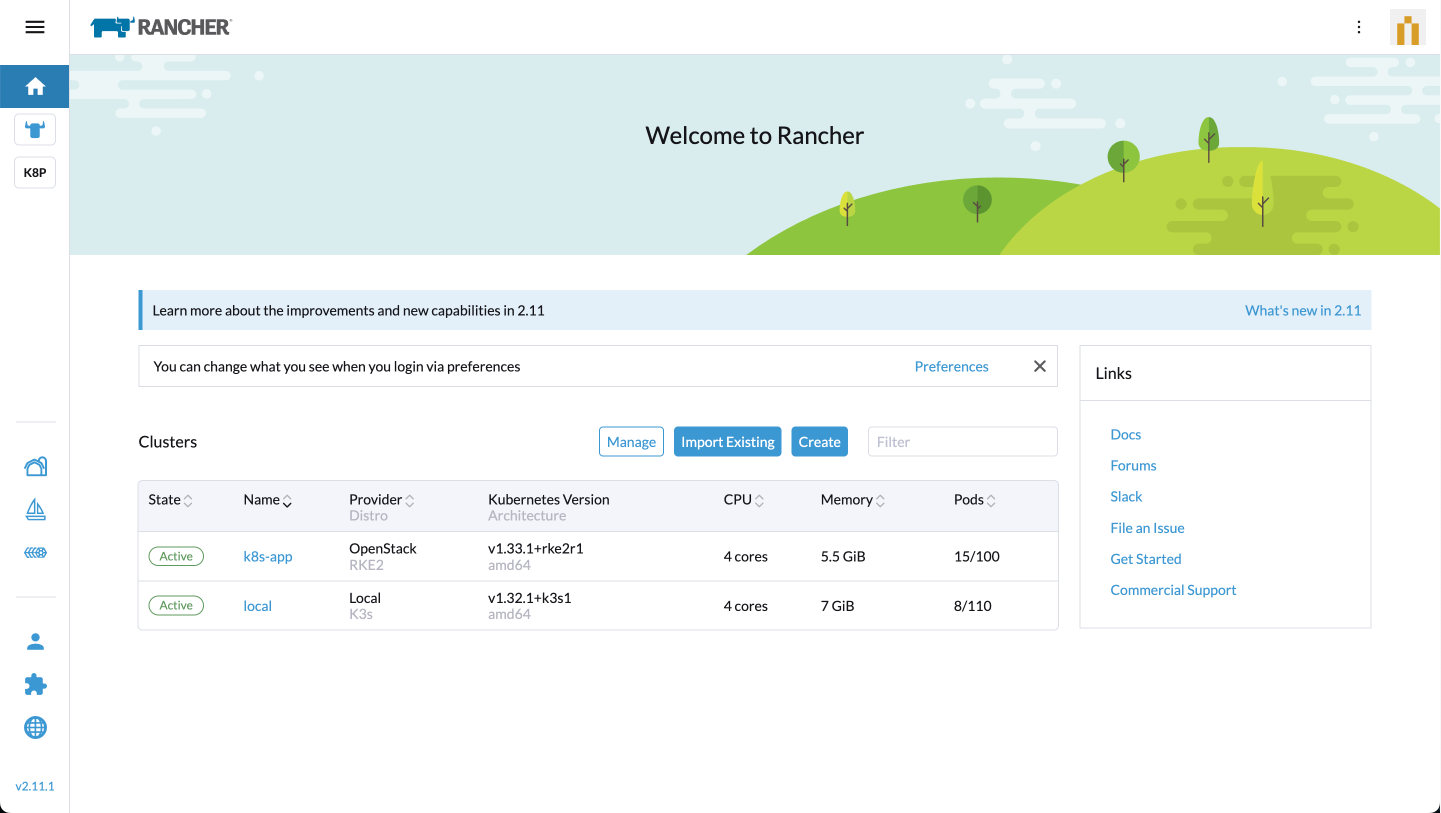Open Virtualization Management icon in sidebar
1441x813 pixels.
pyautogui.click(x=35, y=553)
